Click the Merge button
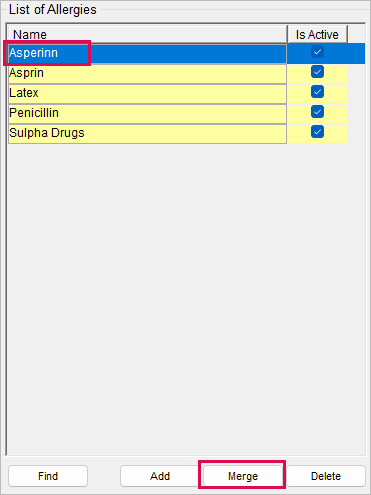 click(x=243, y=476)
